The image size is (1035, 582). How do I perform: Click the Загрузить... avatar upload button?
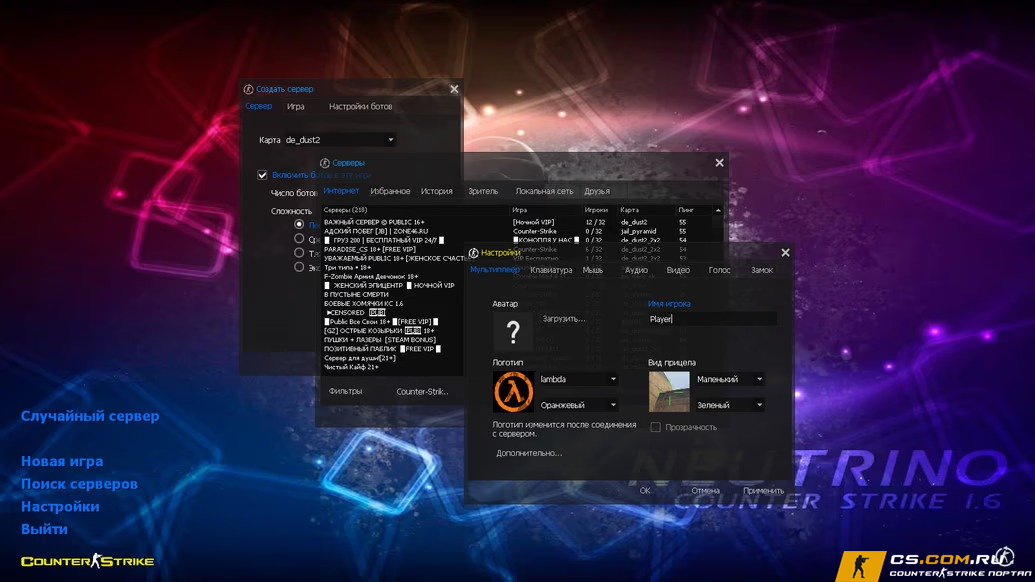tap(564, 319)
